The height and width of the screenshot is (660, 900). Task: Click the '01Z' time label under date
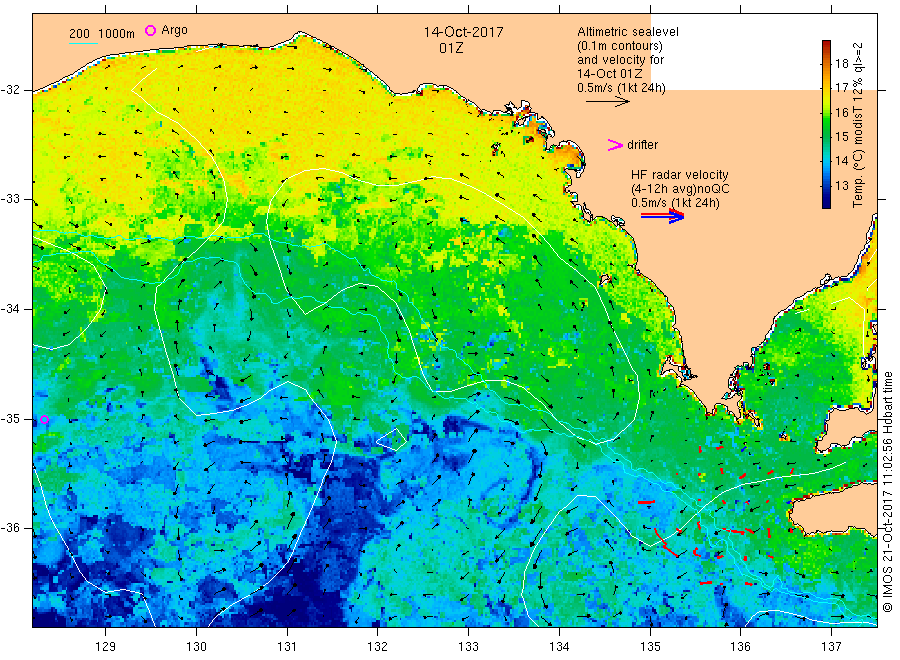coord(451,48)
